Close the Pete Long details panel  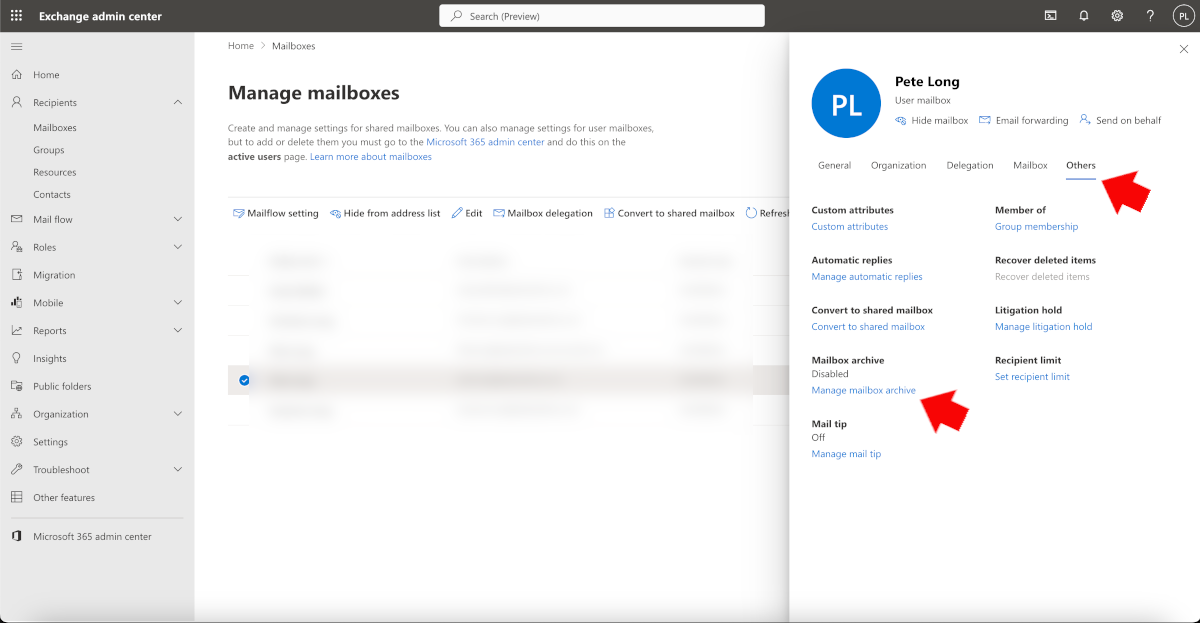(1184, 49)
